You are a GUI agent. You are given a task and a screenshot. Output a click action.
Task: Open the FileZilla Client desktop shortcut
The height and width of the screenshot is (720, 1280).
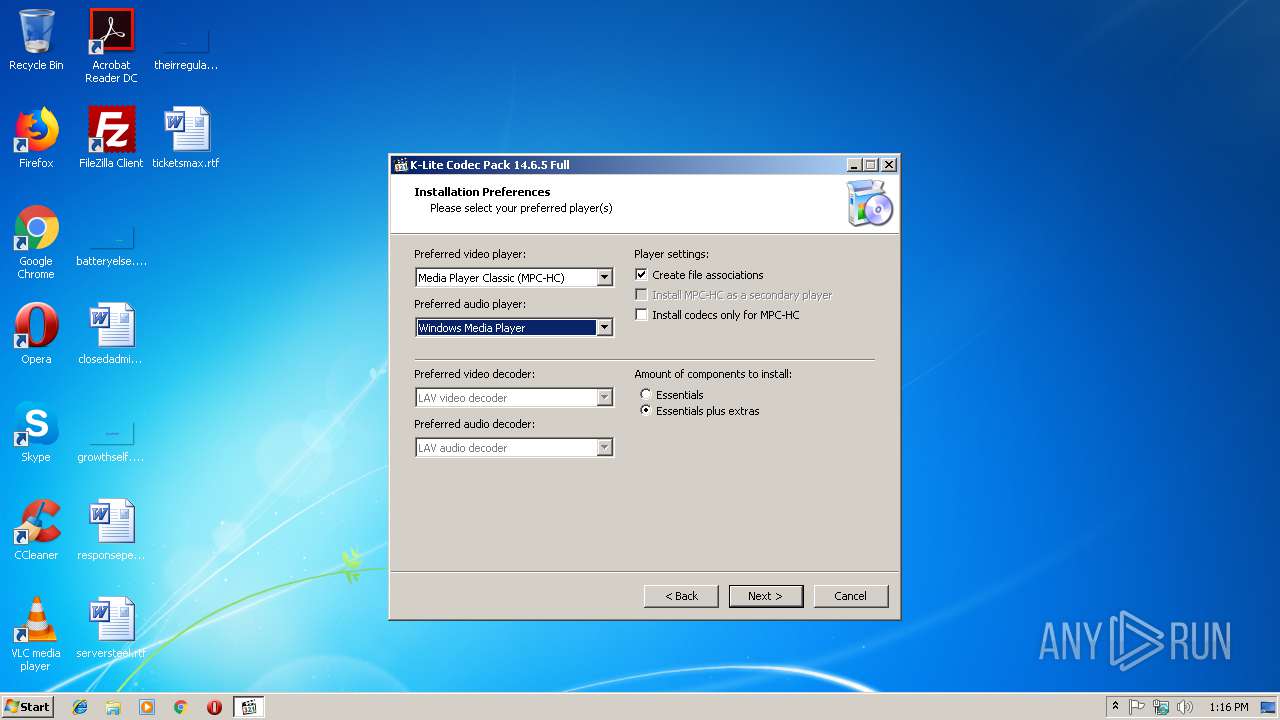(111, 138)
